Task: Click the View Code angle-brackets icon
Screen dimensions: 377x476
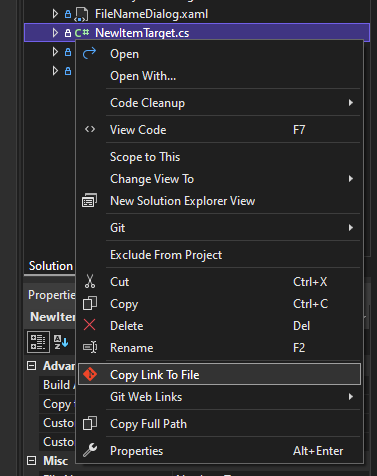Action: [x=90, y=129]
